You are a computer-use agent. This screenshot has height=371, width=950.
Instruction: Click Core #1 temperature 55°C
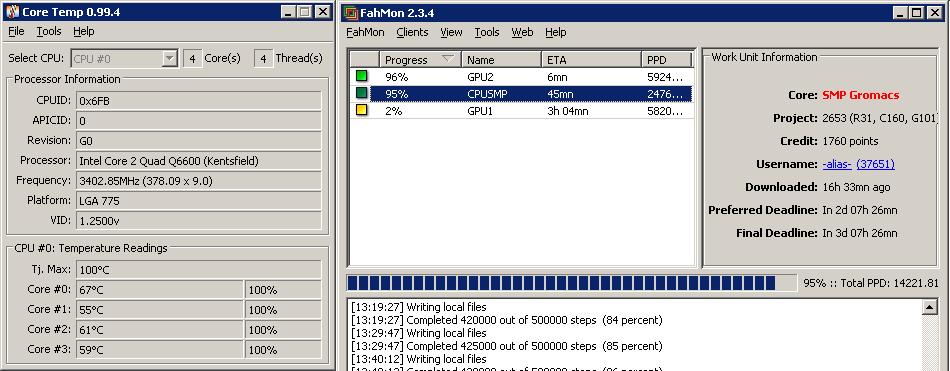[x=160, y=310]
